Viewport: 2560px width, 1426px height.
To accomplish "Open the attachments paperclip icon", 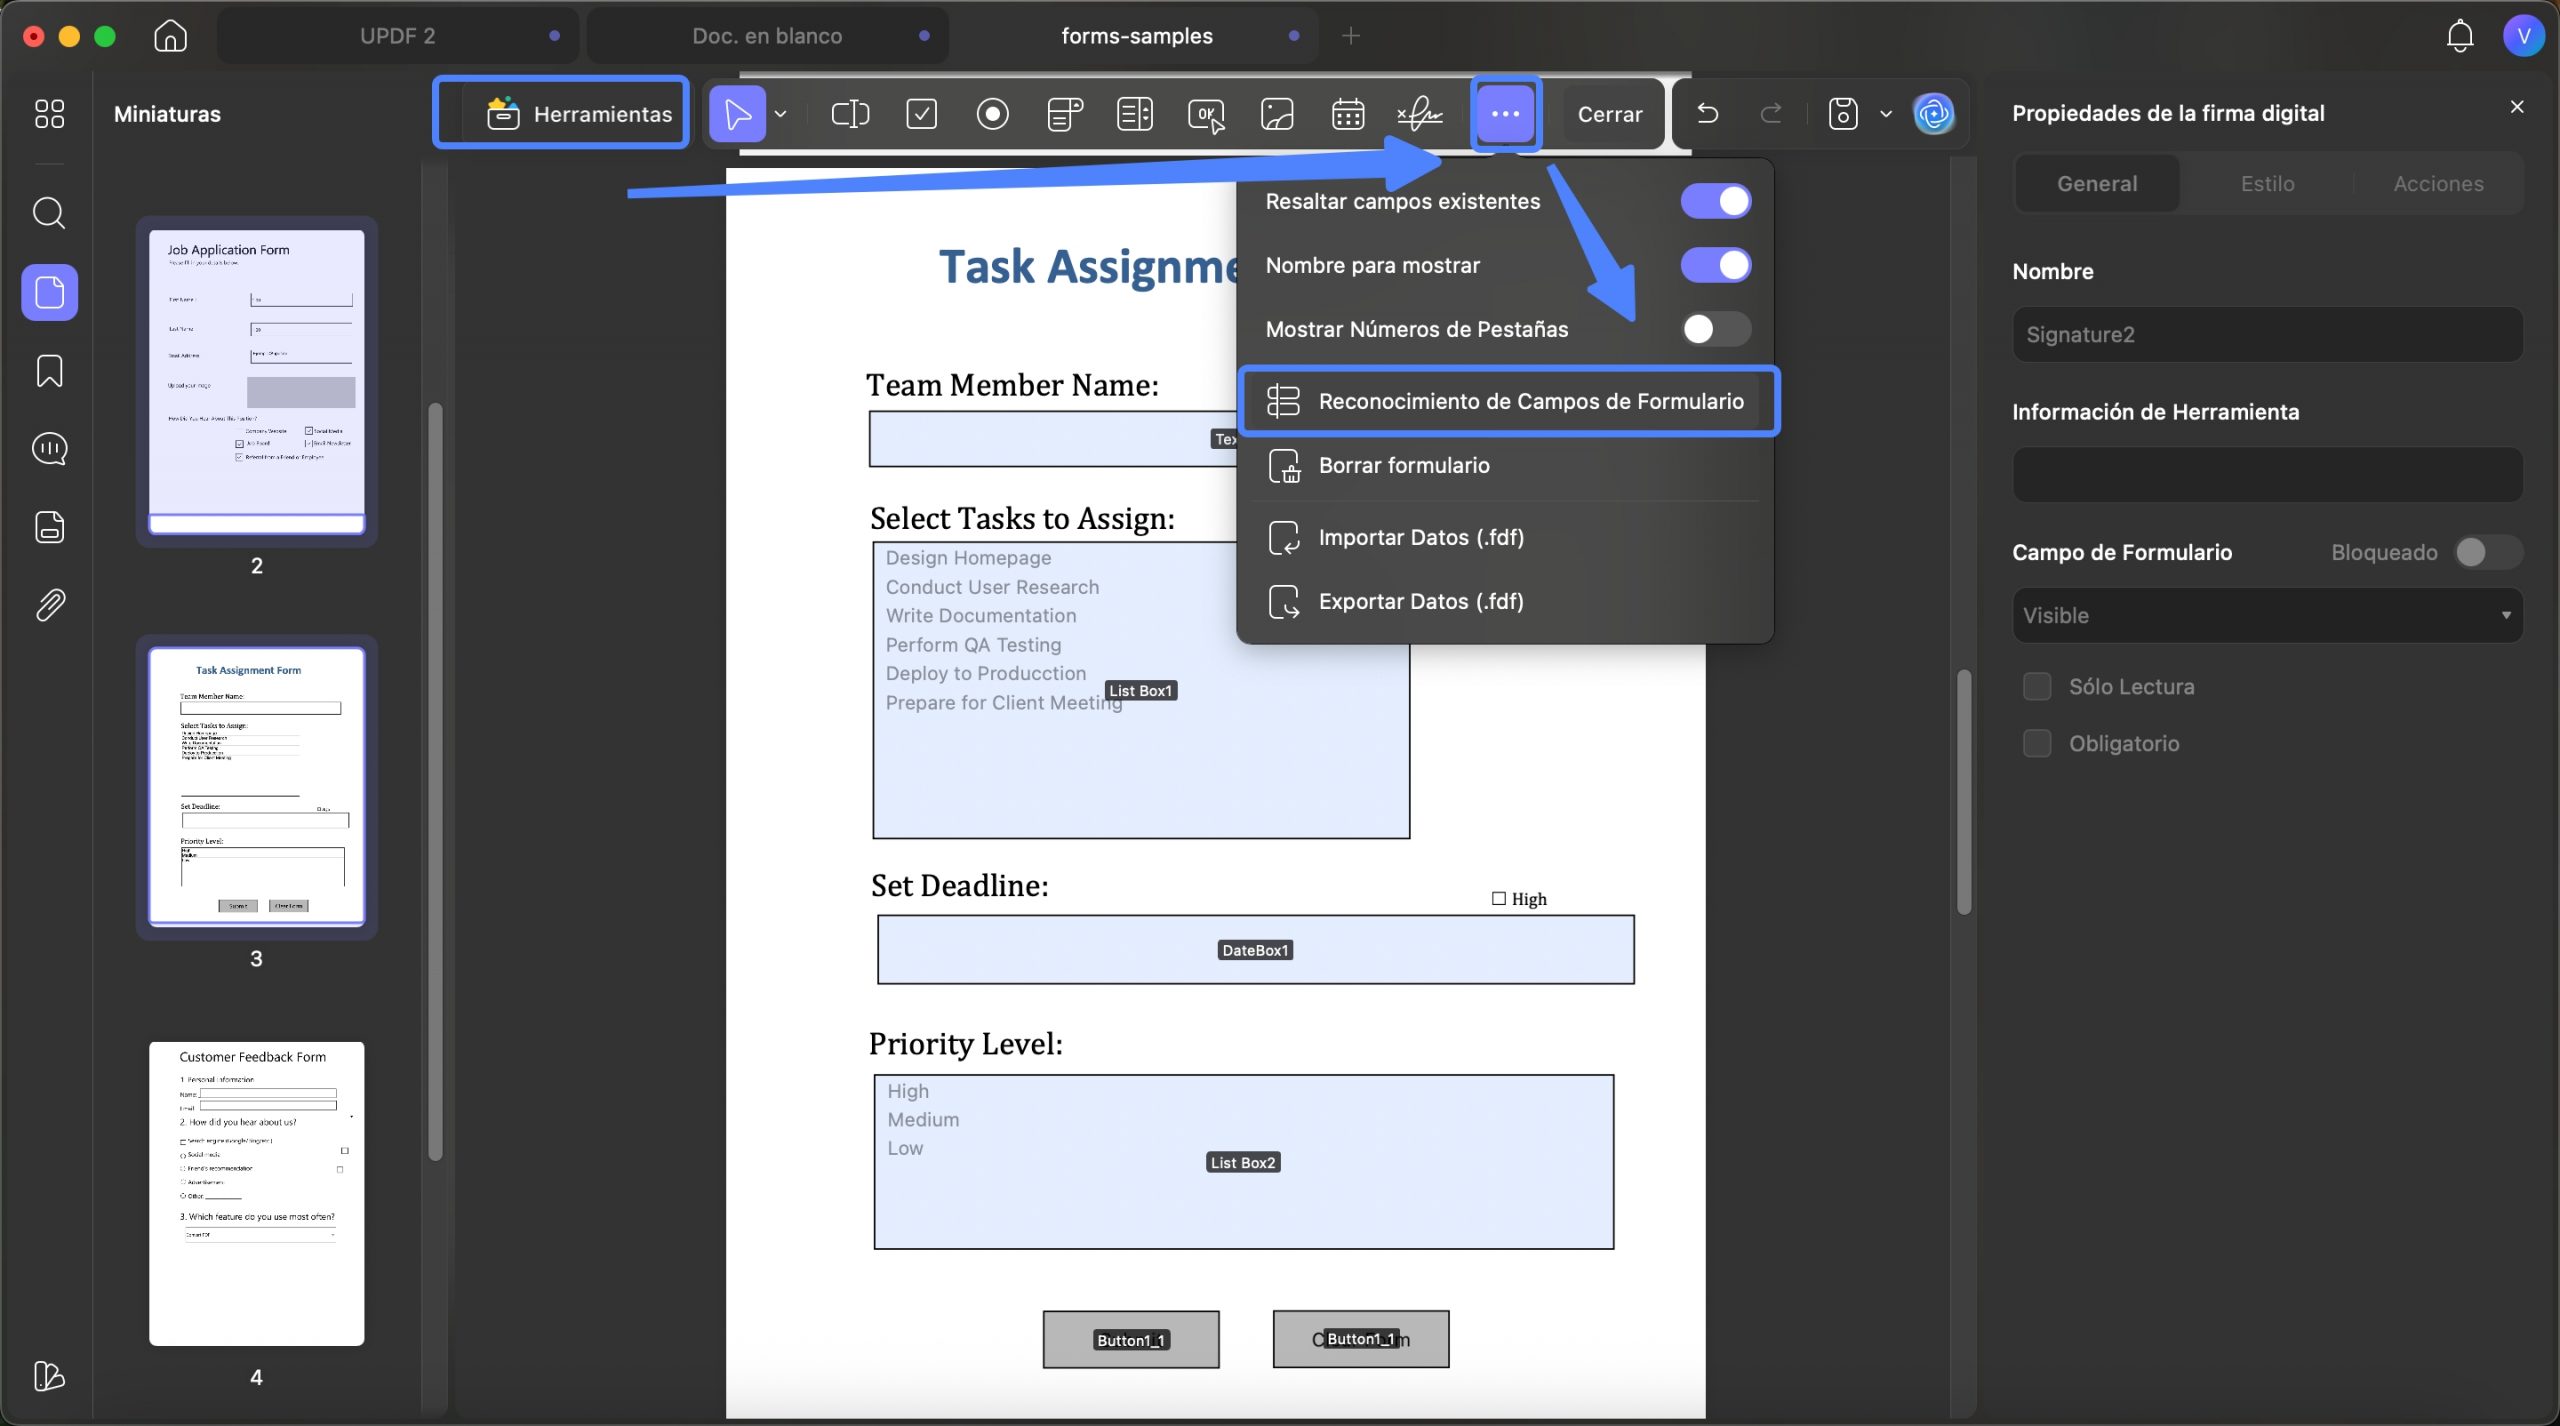I will [49, 605].
